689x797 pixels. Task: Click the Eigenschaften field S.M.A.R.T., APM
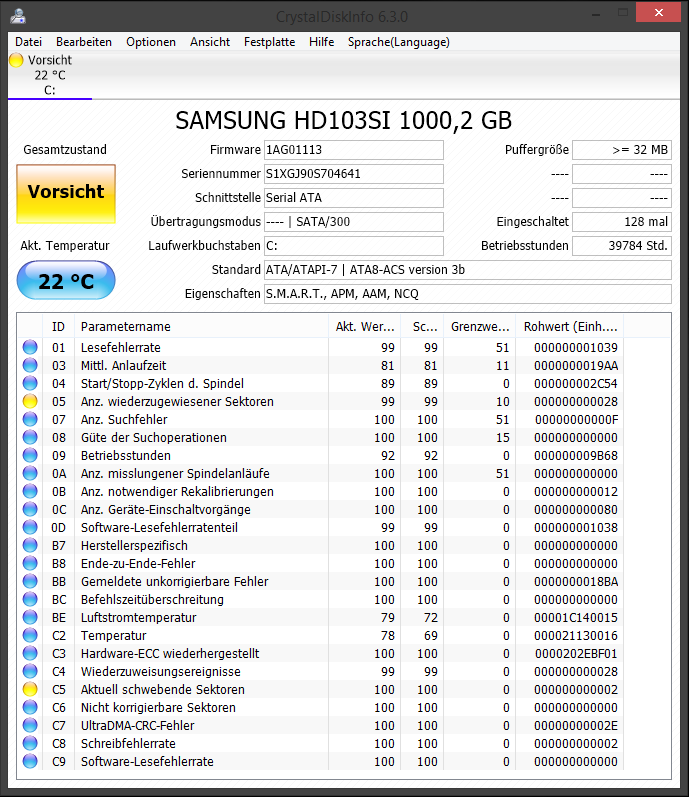(468, 294)
